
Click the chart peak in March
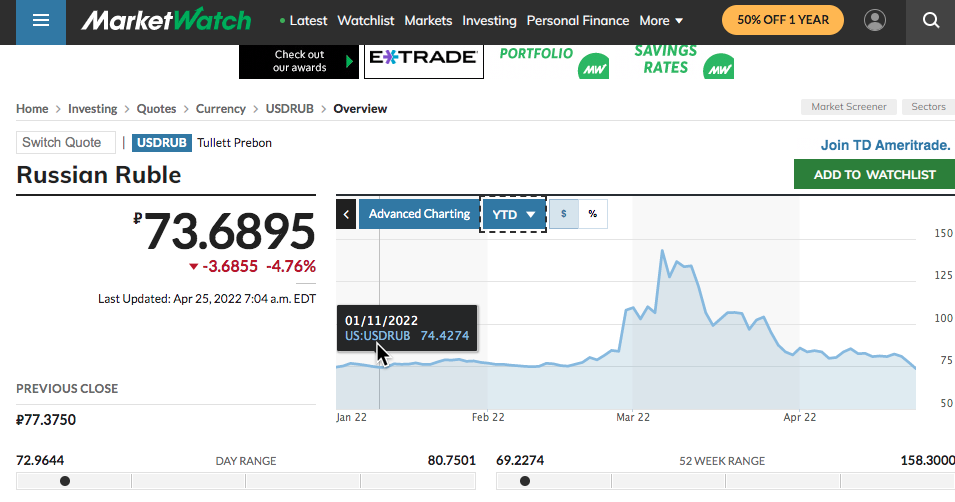click(662, 250)
